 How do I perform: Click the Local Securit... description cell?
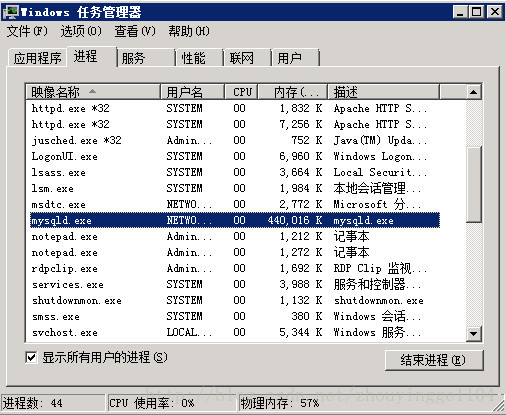[380, 172]
